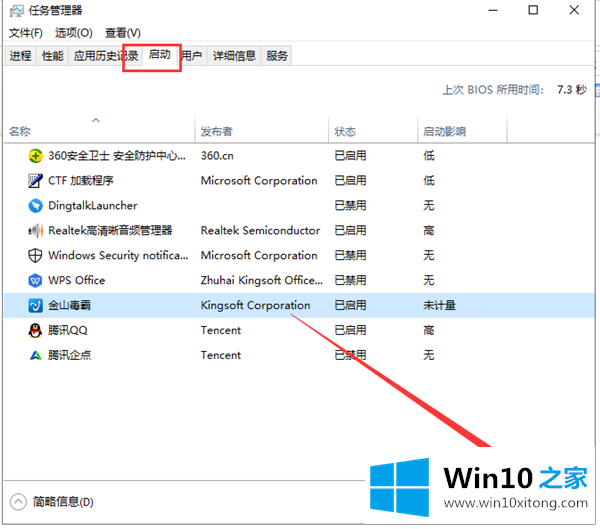Viewport: 600px width, 529px height.
Task: Select the Windows Security notifica... entry
Action: click(x=118, y=255)
